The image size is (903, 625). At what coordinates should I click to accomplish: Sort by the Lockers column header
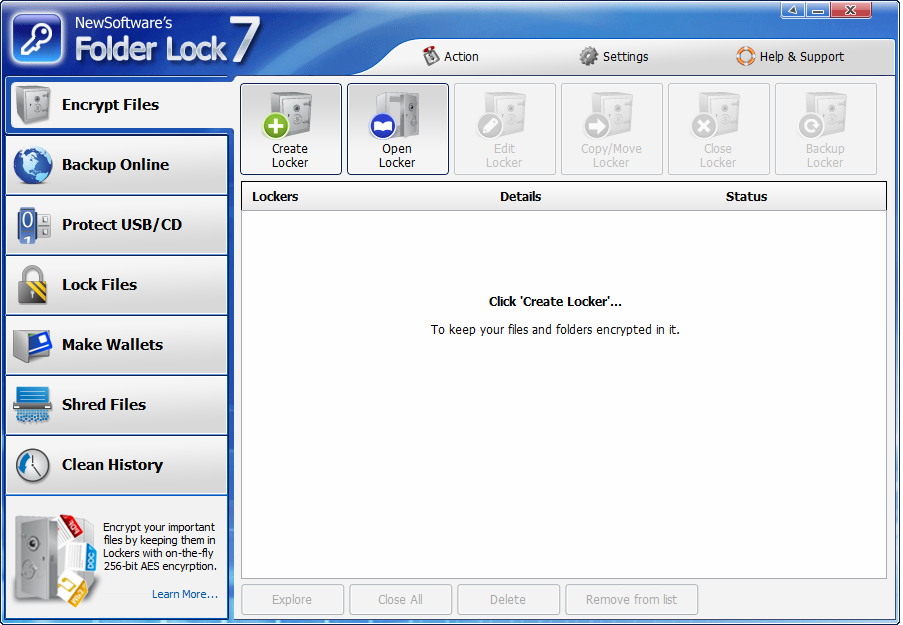point(275,197)
